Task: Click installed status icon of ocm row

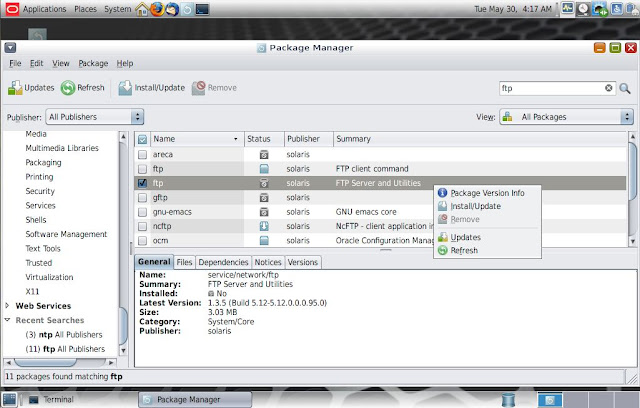Action: click(x=264, y=240)
